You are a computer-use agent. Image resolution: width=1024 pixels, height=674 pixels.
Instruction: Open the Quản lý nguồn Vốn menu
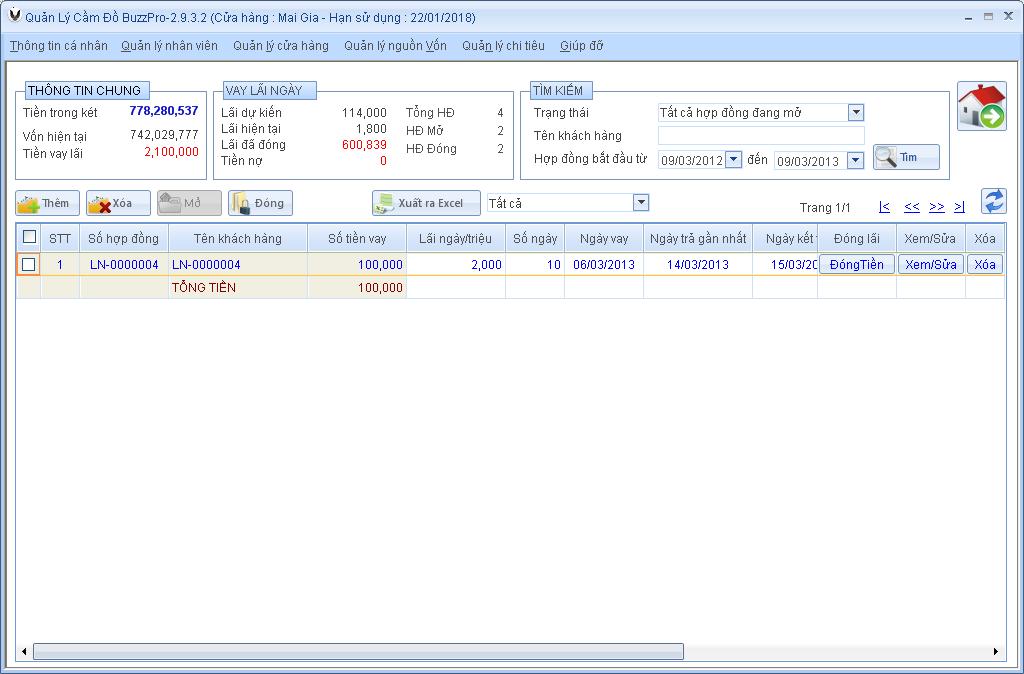tap(395, 46)
